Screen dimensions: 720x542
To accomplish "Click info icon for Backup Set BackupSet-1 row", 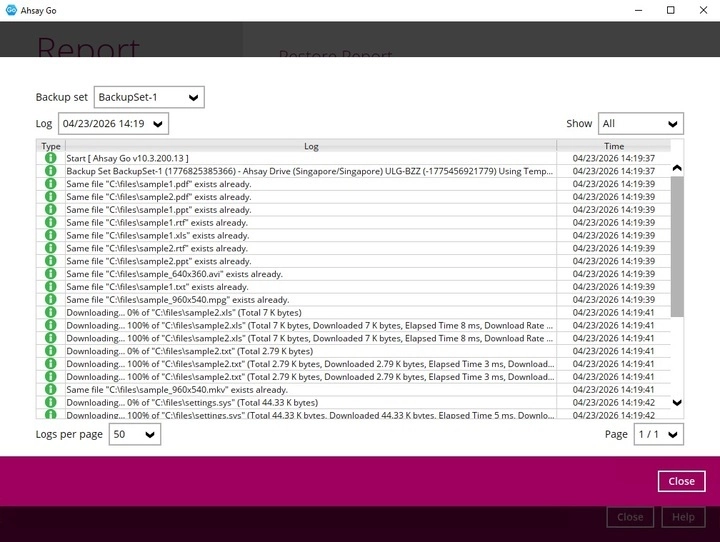I will pos(51,171).
